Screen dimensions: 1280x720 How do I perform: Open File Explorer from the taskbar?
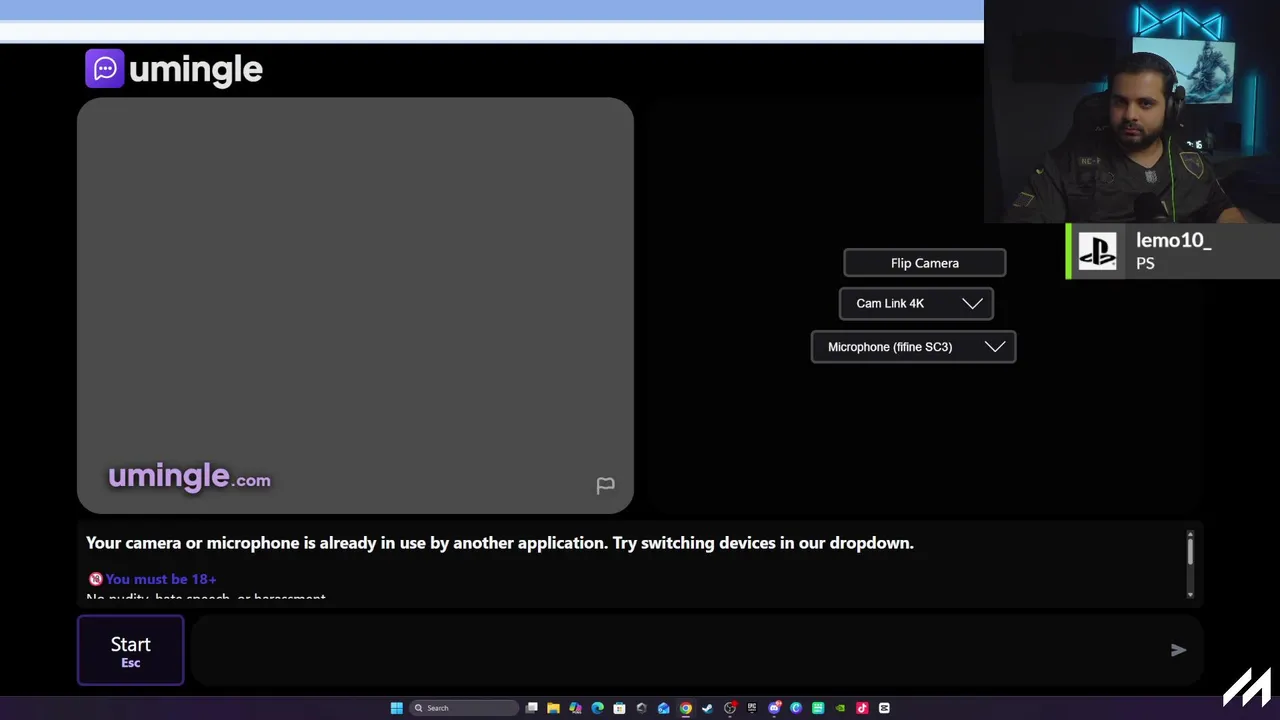pos(553,708)
